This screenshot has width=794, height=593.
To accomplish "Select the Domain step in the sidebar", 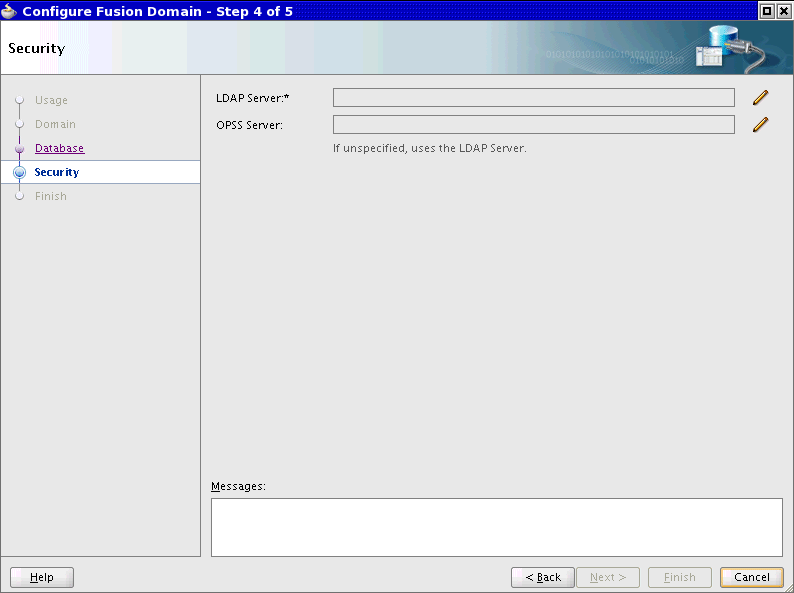I will (x=55, y=124).
